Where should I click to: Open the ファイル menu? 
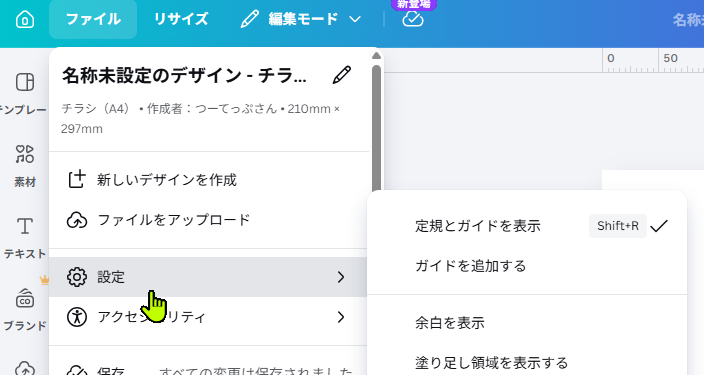coord(93,19)
